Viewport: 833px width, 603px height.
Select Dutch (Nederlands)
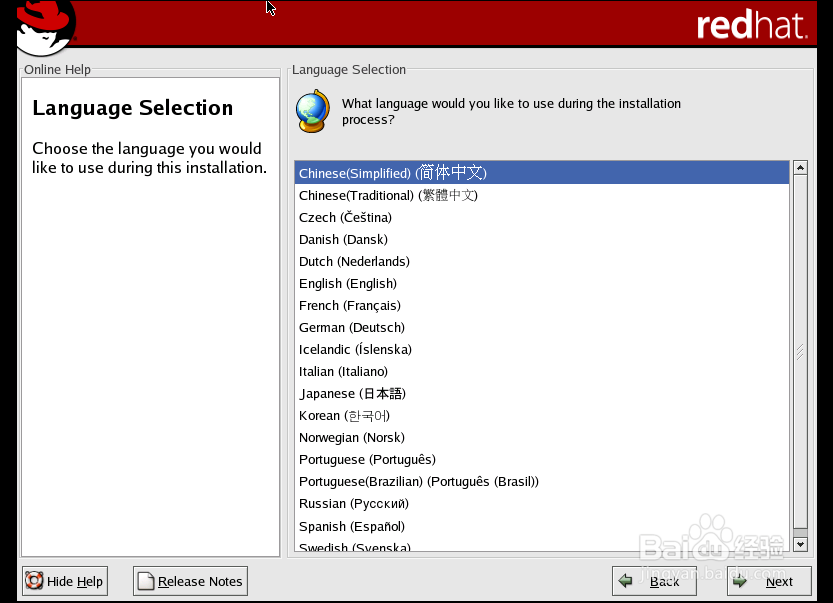tap(542, 261)
